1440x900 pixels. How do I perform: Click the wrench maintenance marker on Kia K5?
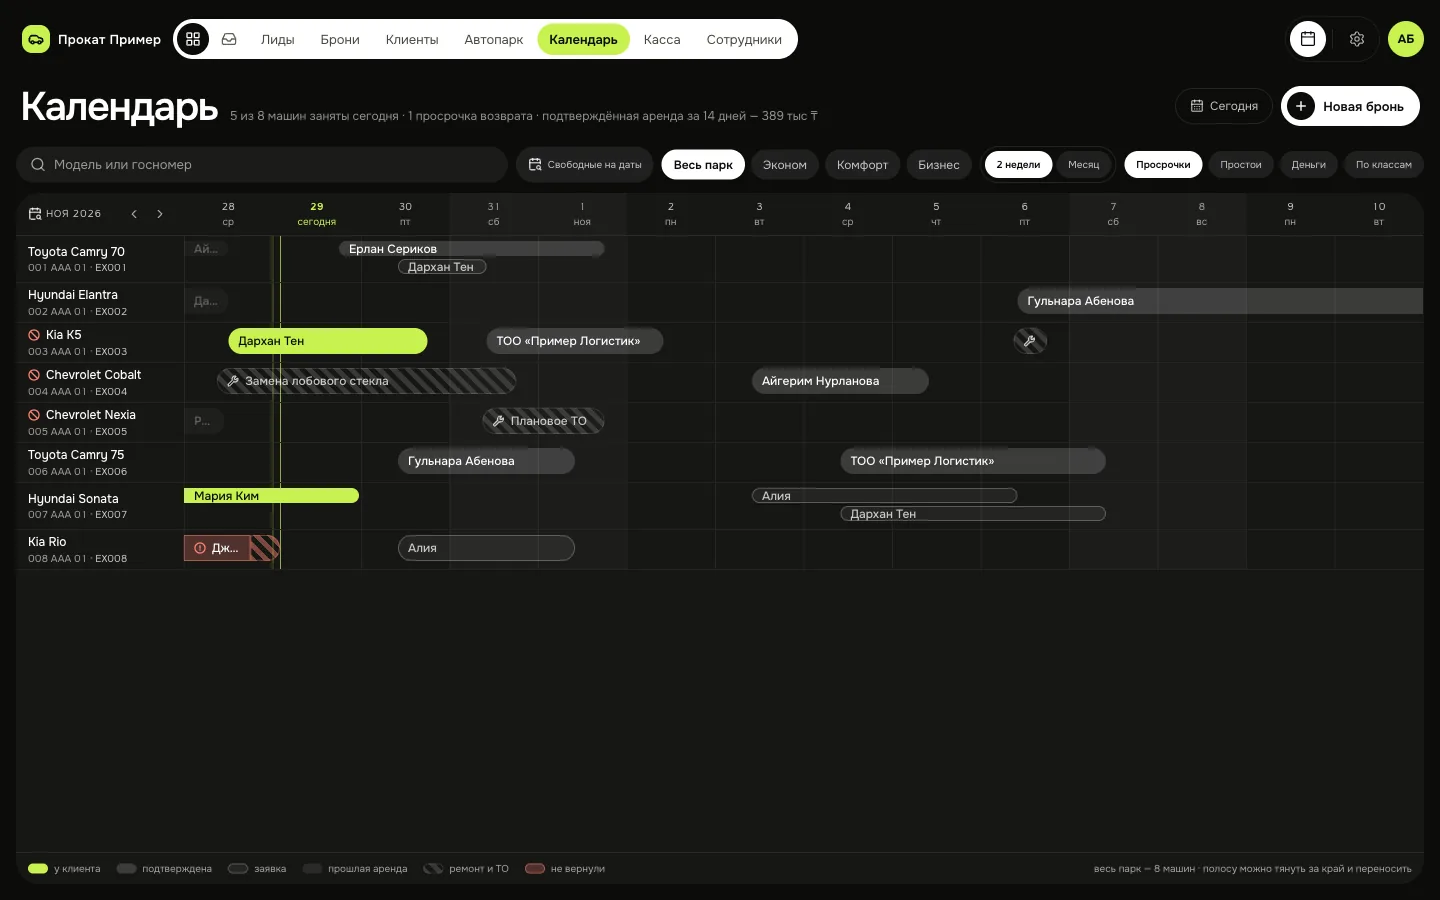1030,341
